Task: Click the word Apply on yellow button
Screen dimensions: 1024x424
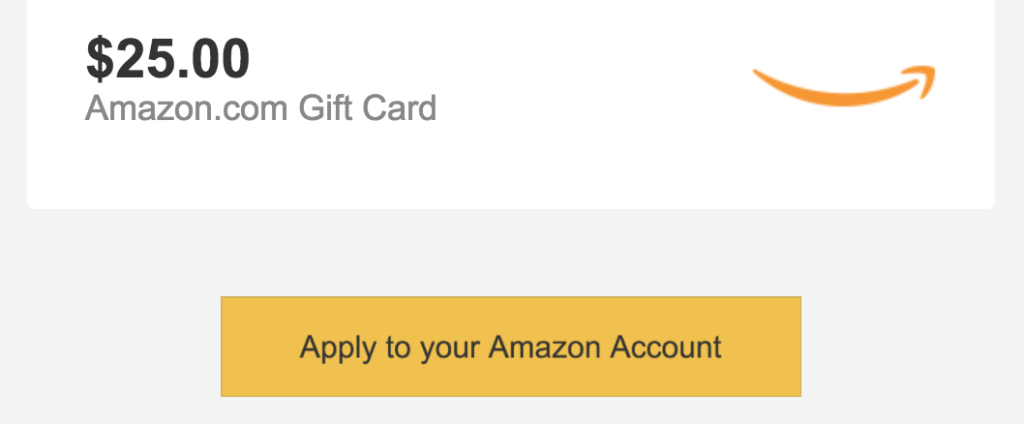Action: (338, 348)
